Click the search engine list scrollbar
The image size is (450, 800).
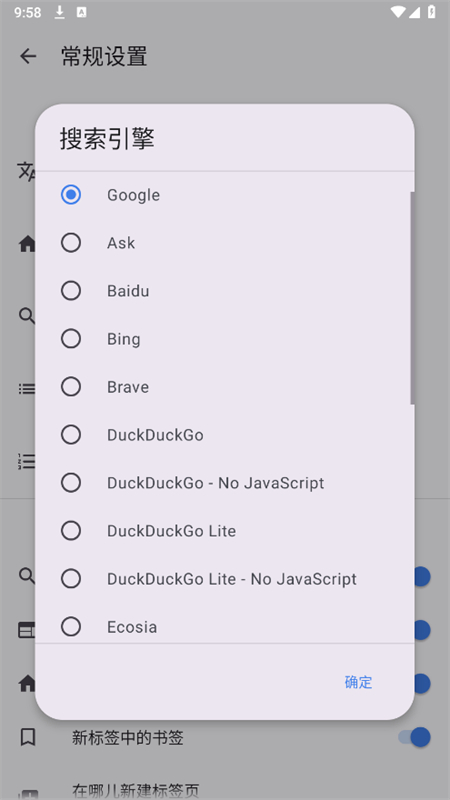coord(412,298)
